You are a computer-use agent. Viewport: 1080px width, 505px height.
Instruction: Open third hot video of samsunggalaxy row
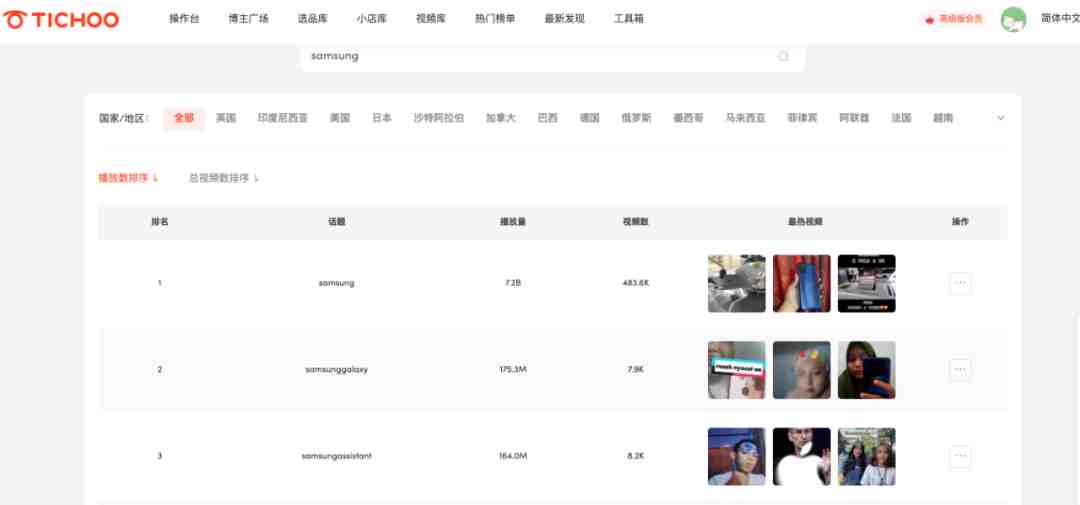pyautogui.click(x=866, y=370)
